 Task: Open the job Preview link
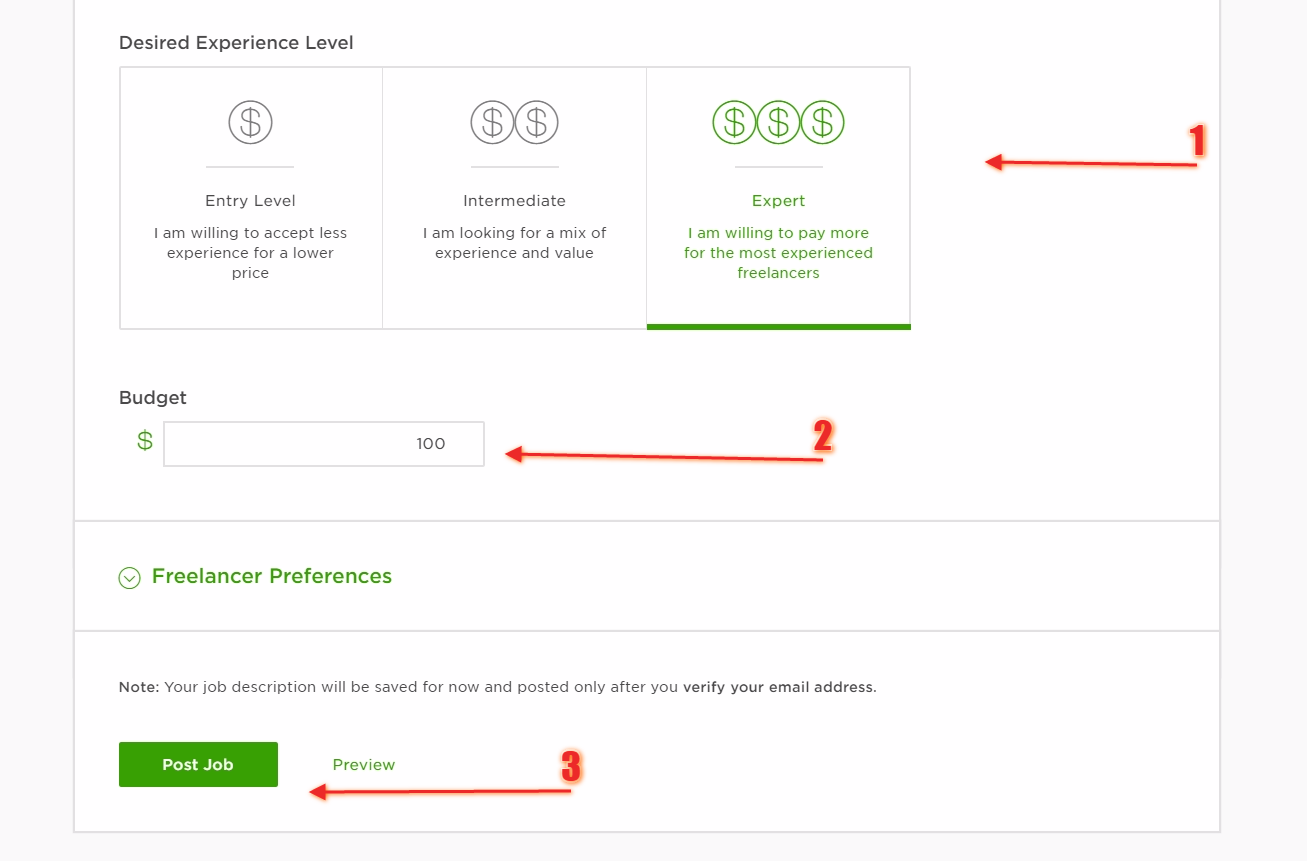point(364,765)
